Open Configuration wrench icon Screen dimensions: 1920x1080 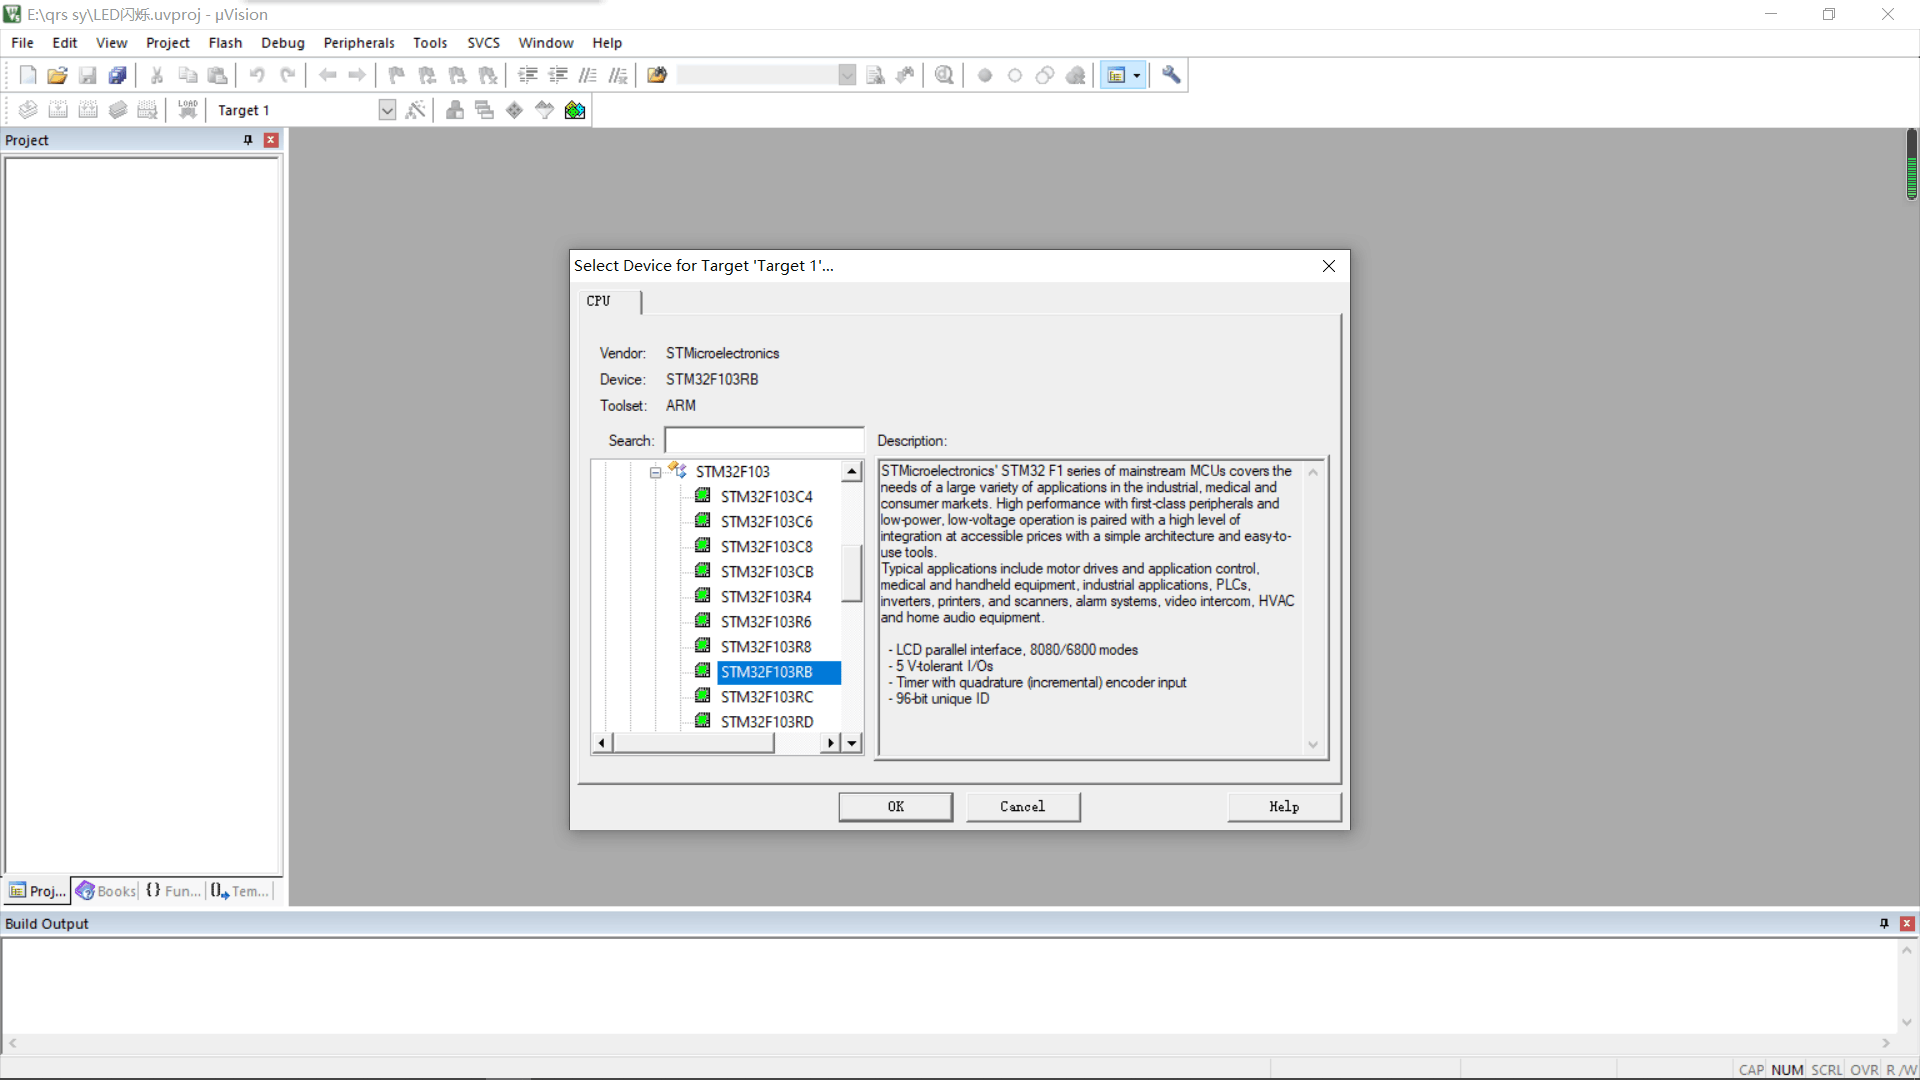(x=1171, y=75)
